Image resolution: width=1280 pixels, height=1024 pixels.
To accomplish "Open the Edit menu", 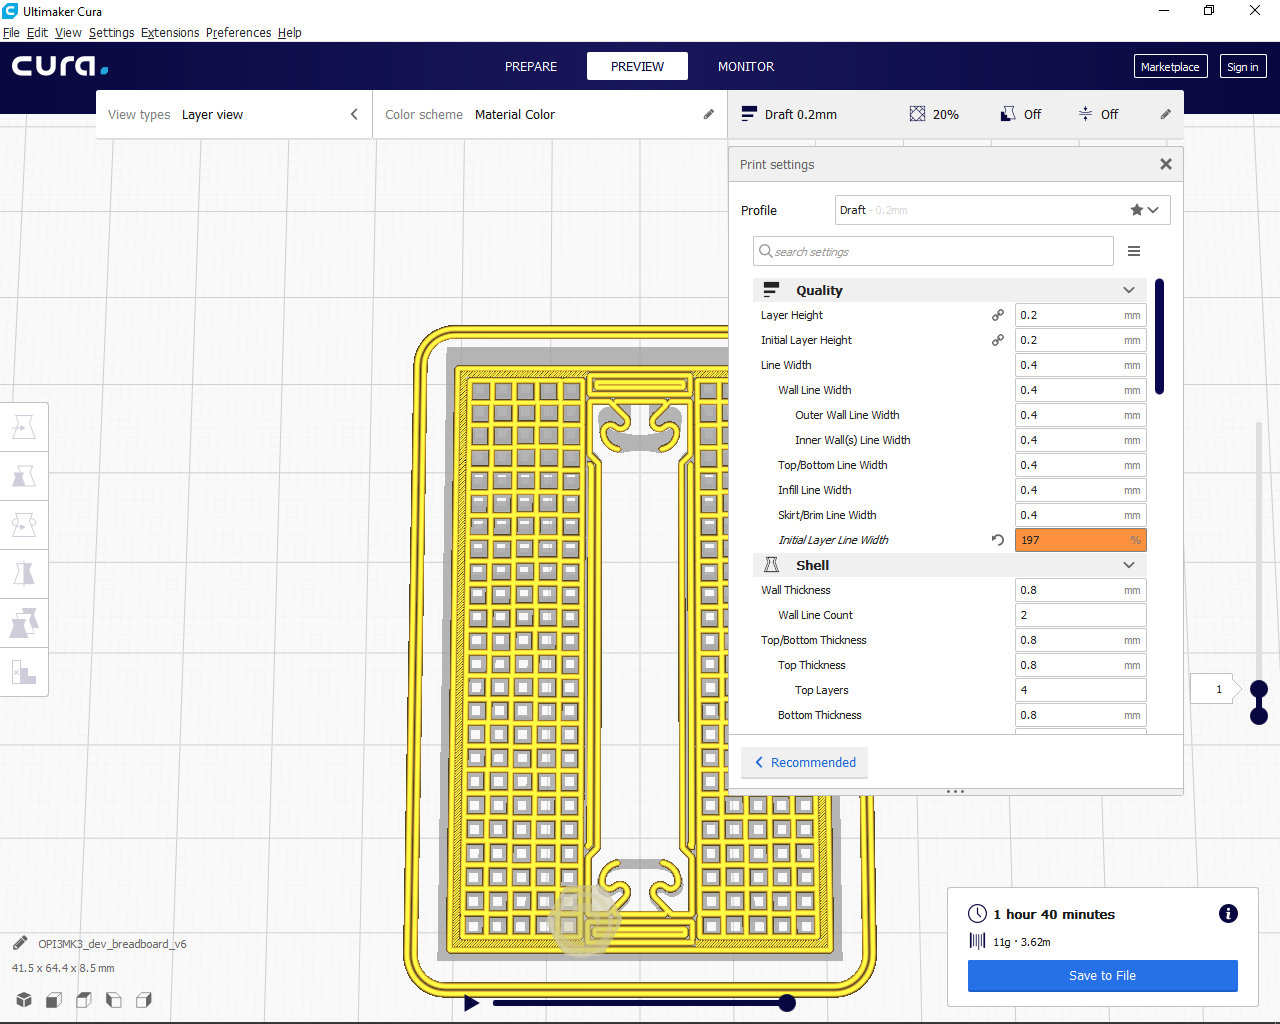I will (x=37, y=32).
